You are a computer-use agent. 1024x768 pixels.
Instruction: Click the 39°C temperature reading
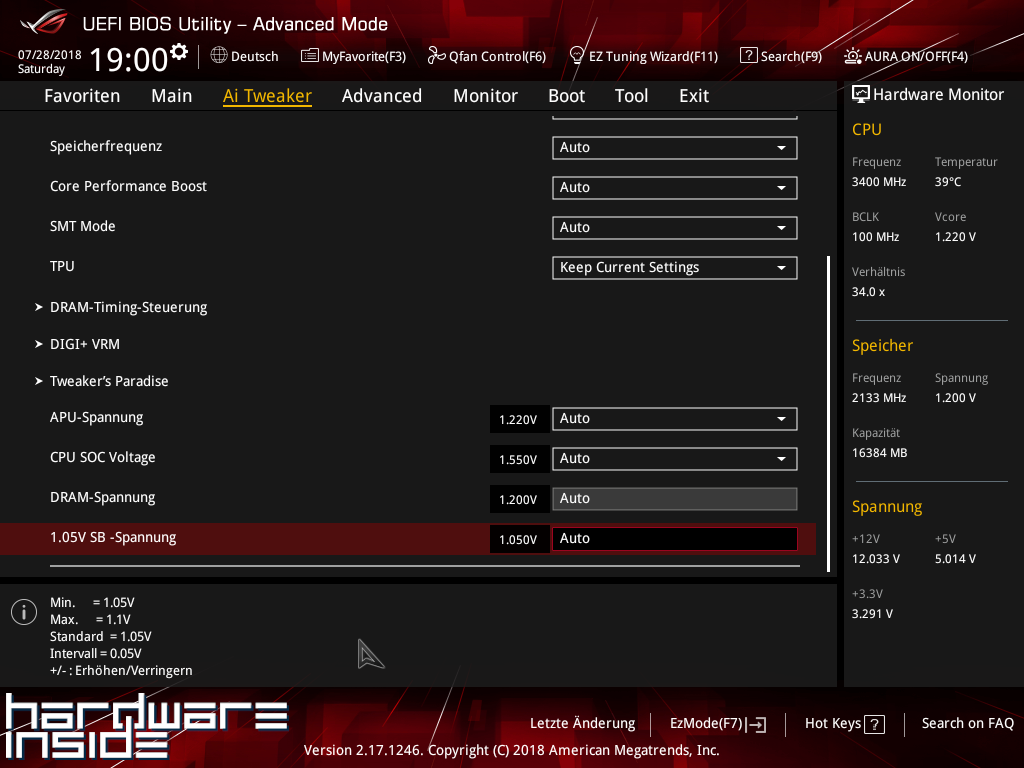click(948, 182)
